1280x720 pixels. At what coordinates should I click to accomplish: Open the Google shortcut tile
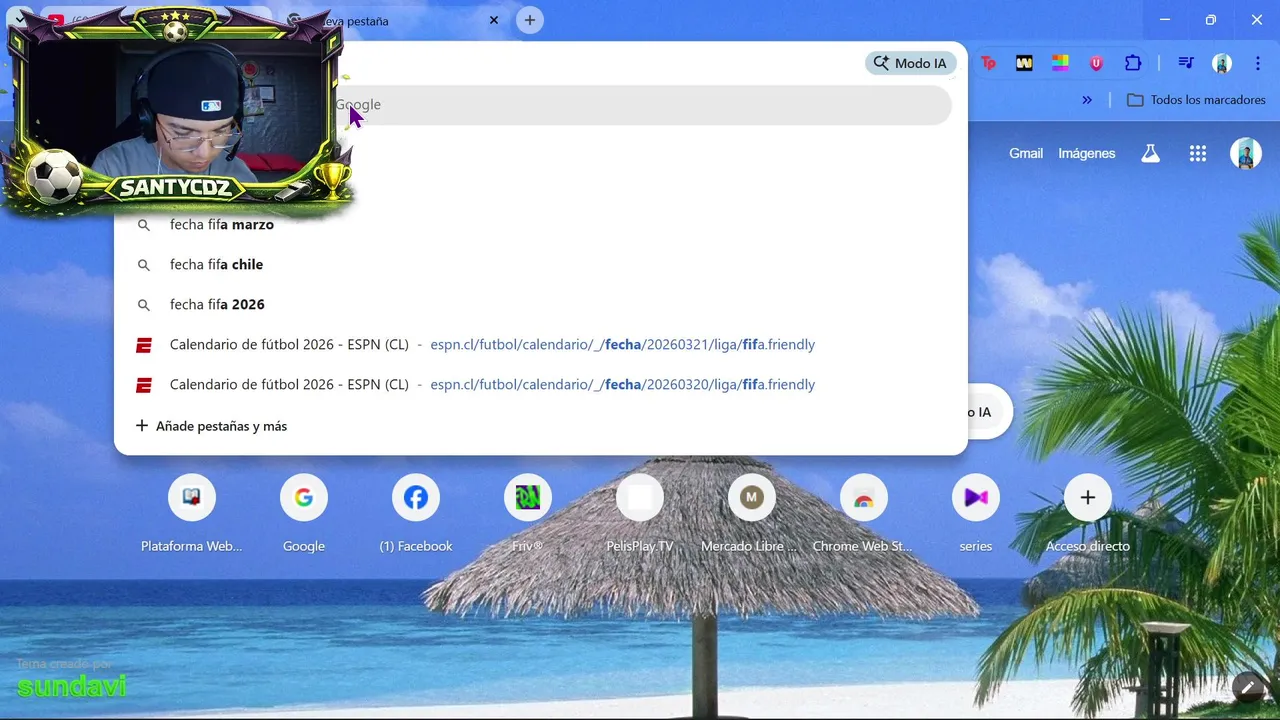pos(304,514)
